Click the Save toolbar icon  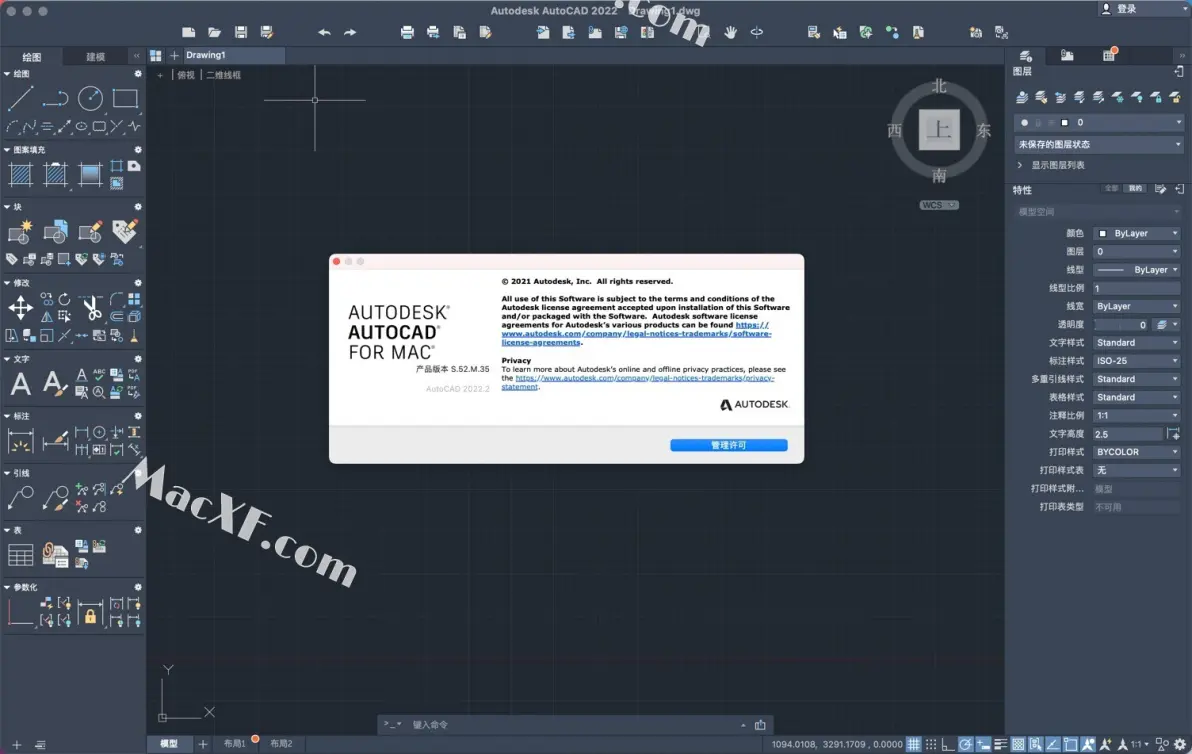[241, 32]
